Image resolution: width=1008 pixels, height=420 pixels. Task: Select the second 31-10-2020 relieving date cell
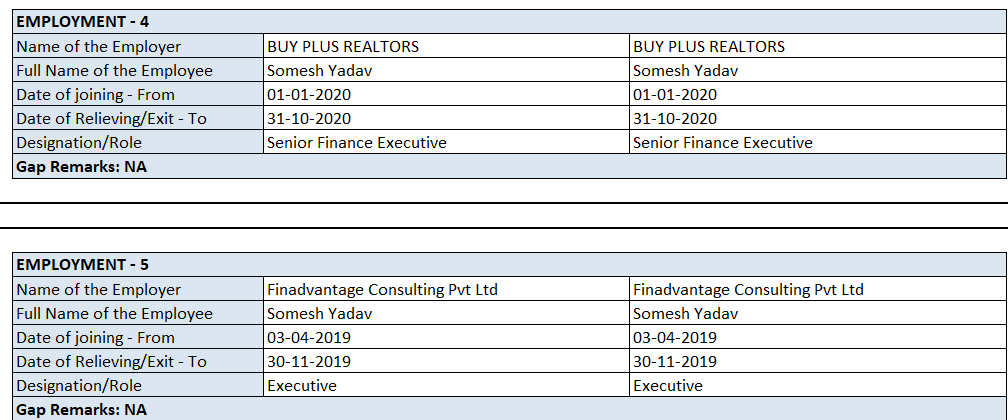675,118
